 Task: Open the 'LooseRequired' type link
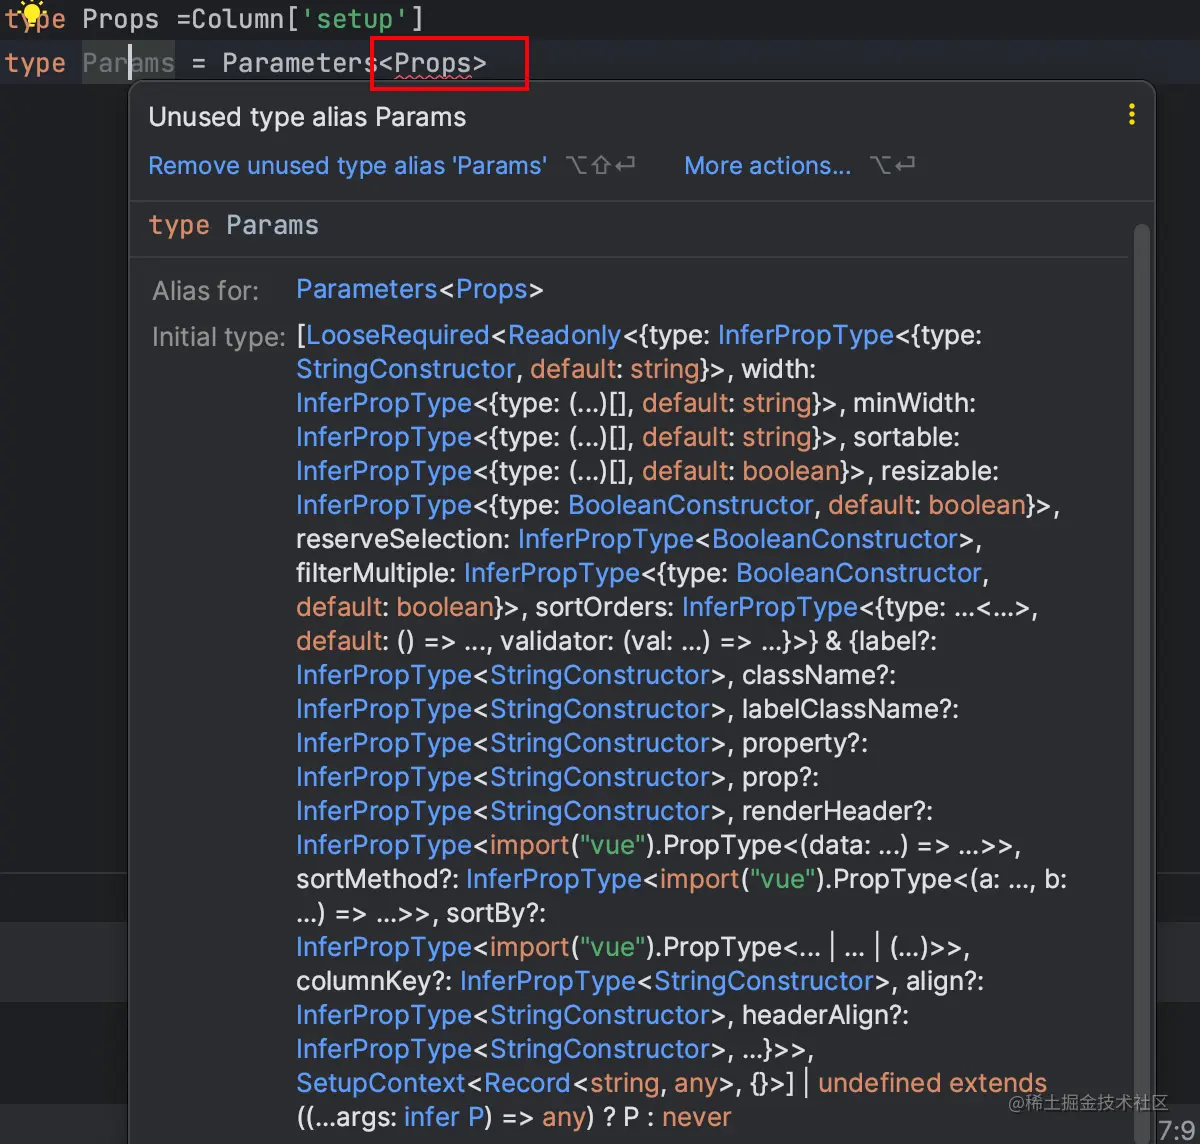(398, 335)
